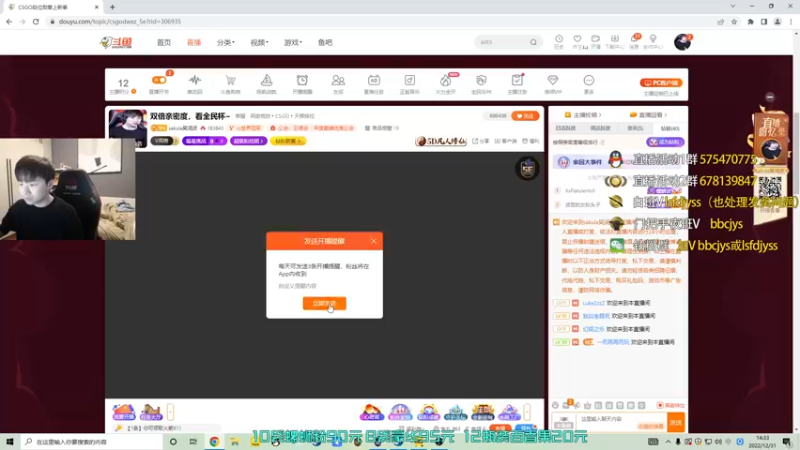Click the Douyu logo
800x450 pixels.
[116, 42]
